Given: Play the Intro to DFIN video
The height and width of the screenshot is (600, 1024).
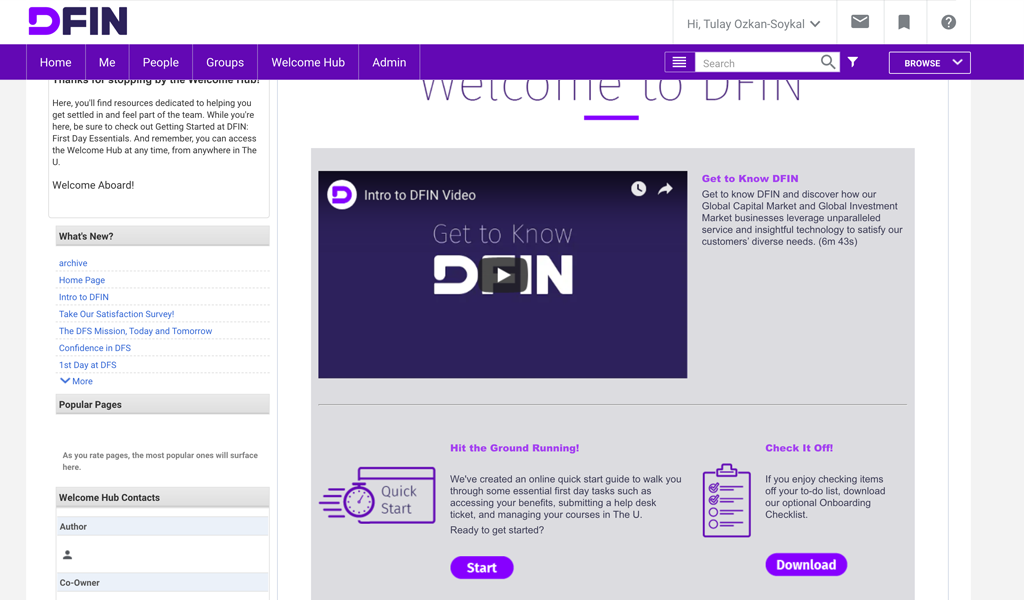Looking at the screenshot, I should [x=503, y=275].
